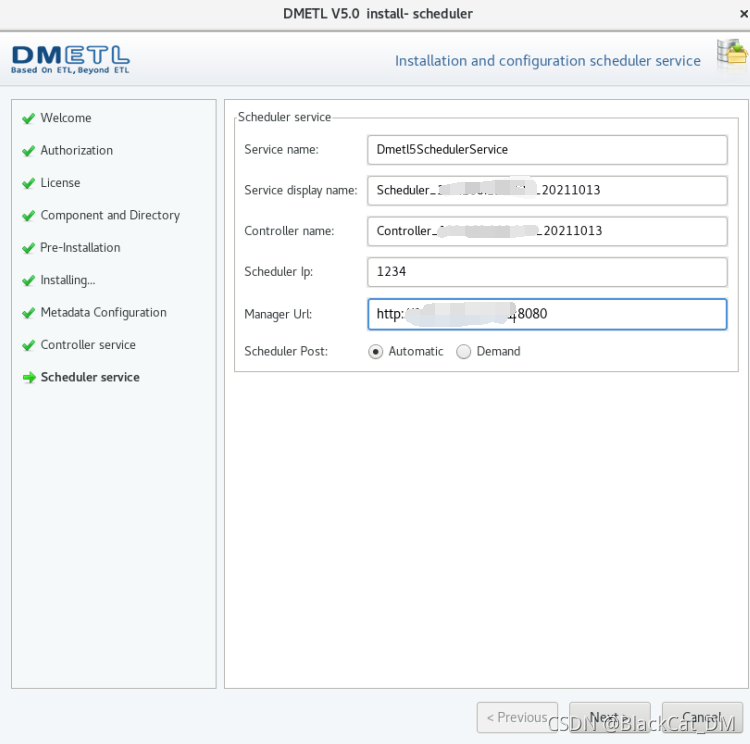
Task: Select the Scheduler service step label
Action: click(90, 377)
